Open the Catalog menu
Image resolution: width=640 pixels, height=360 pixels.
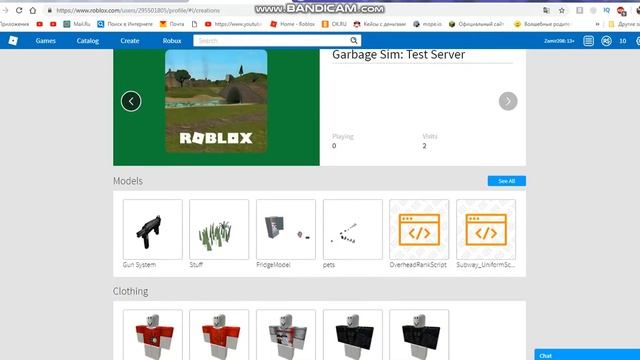(88, 41)
